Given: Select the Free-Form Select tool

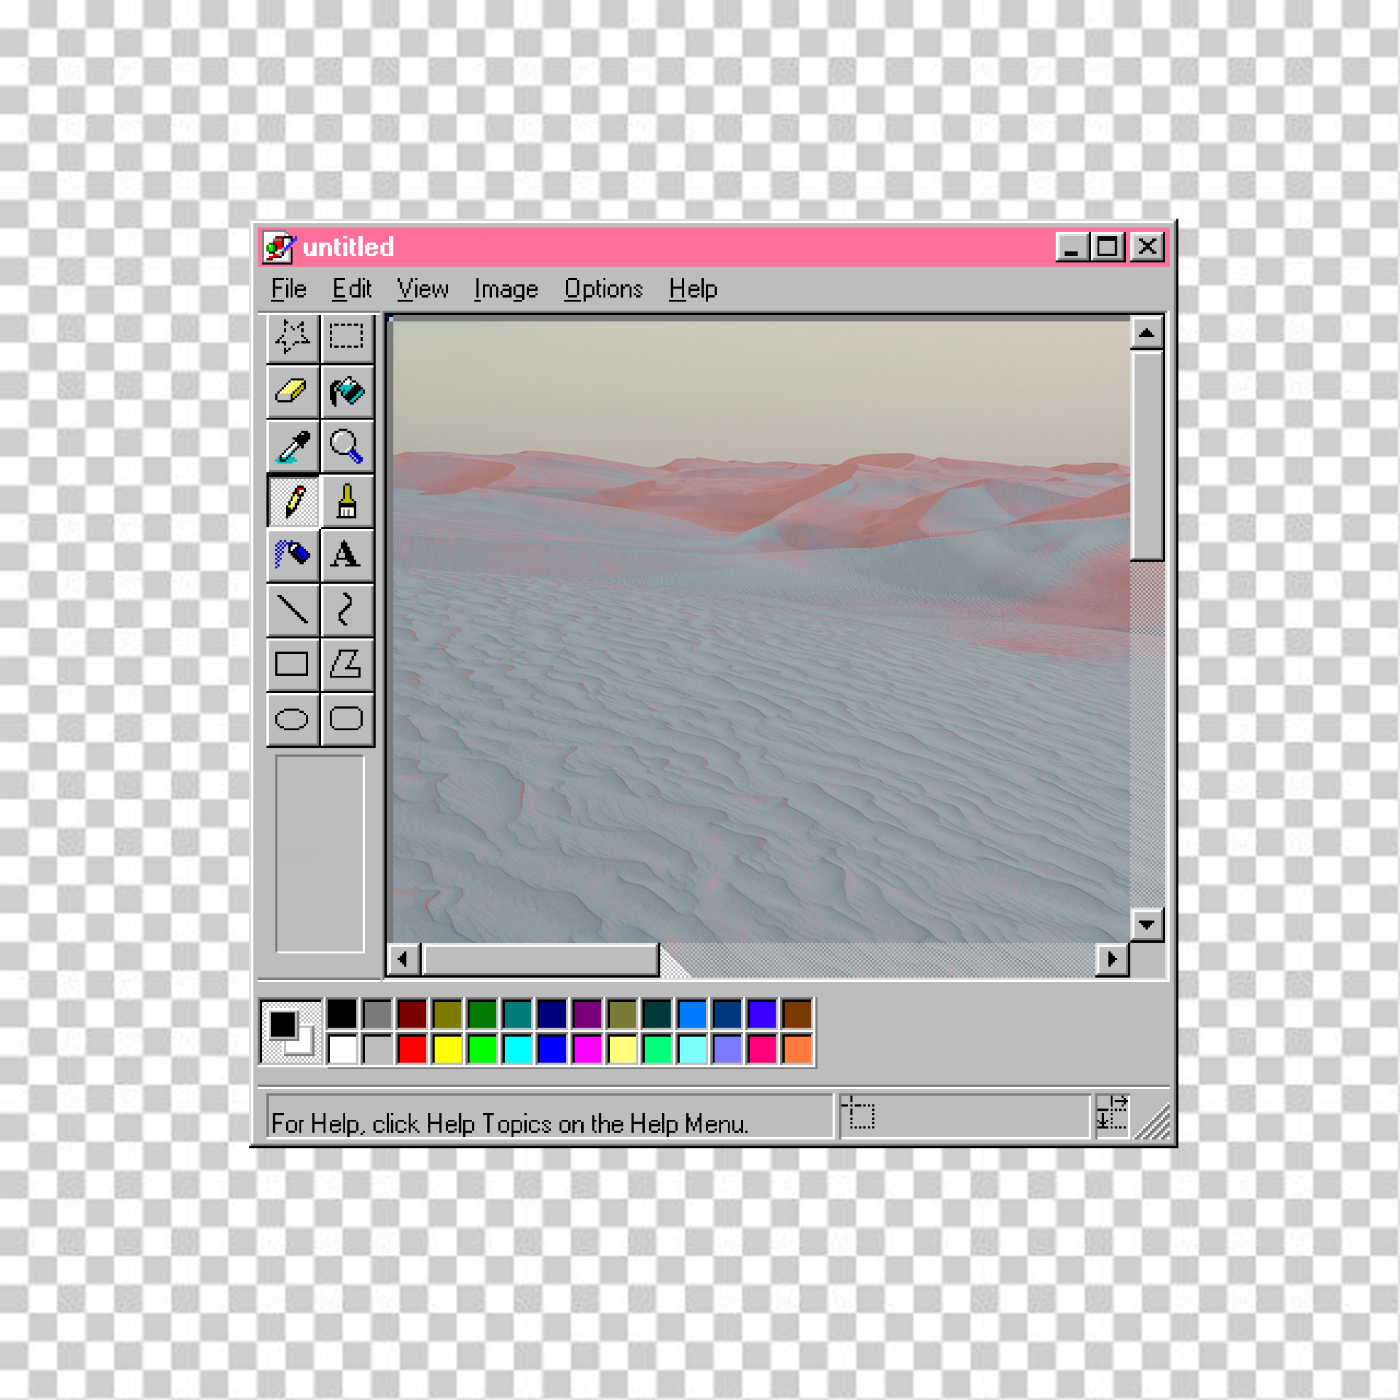Looking at the screenshot, I should pos(292,337).
